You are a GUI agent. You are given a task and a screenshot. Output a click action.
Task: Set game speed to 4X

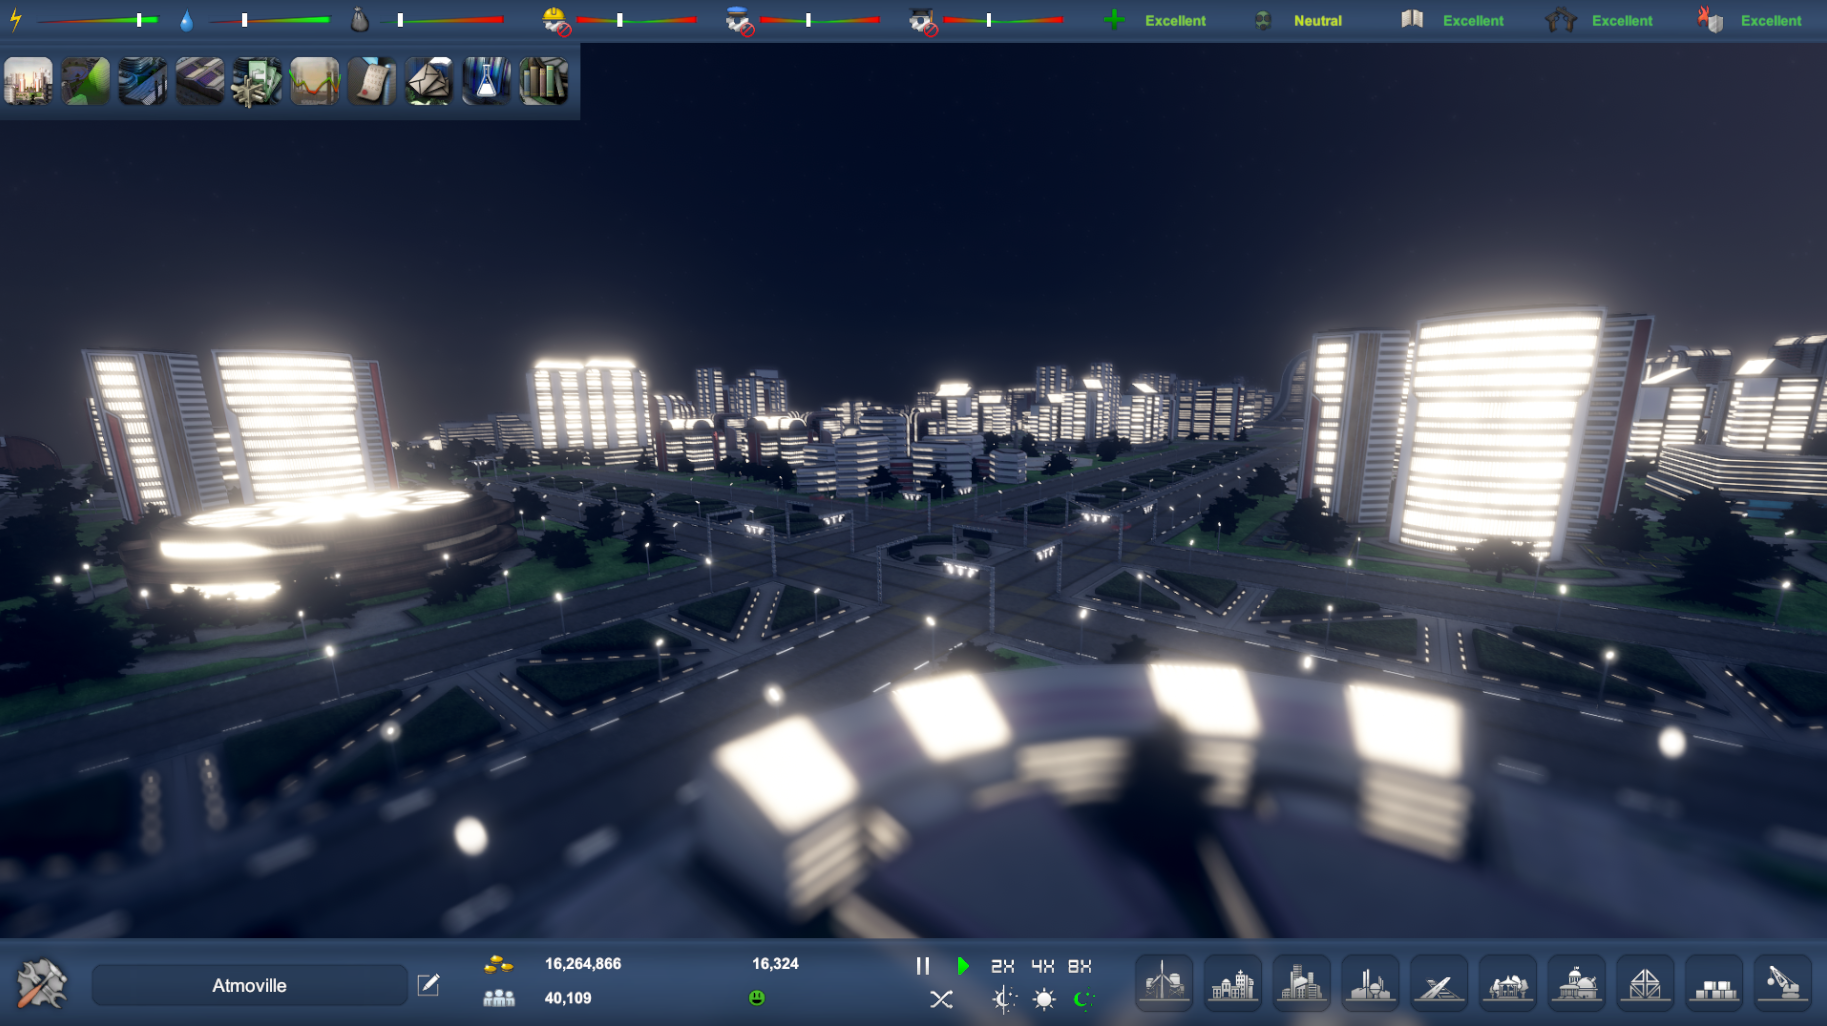[x=1042, y=966]
